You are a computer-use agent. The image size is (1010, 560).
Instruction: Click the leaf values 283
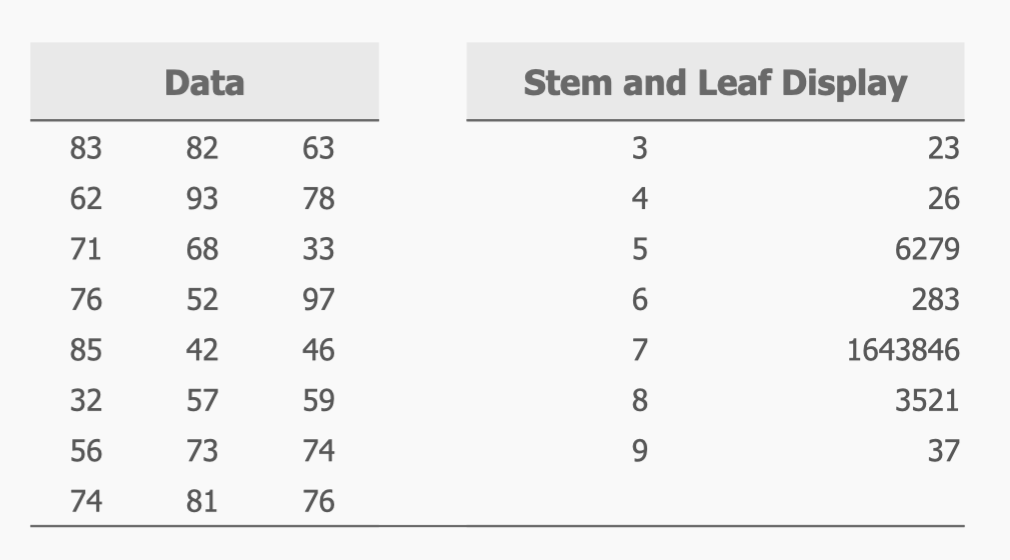coord(935,299)
